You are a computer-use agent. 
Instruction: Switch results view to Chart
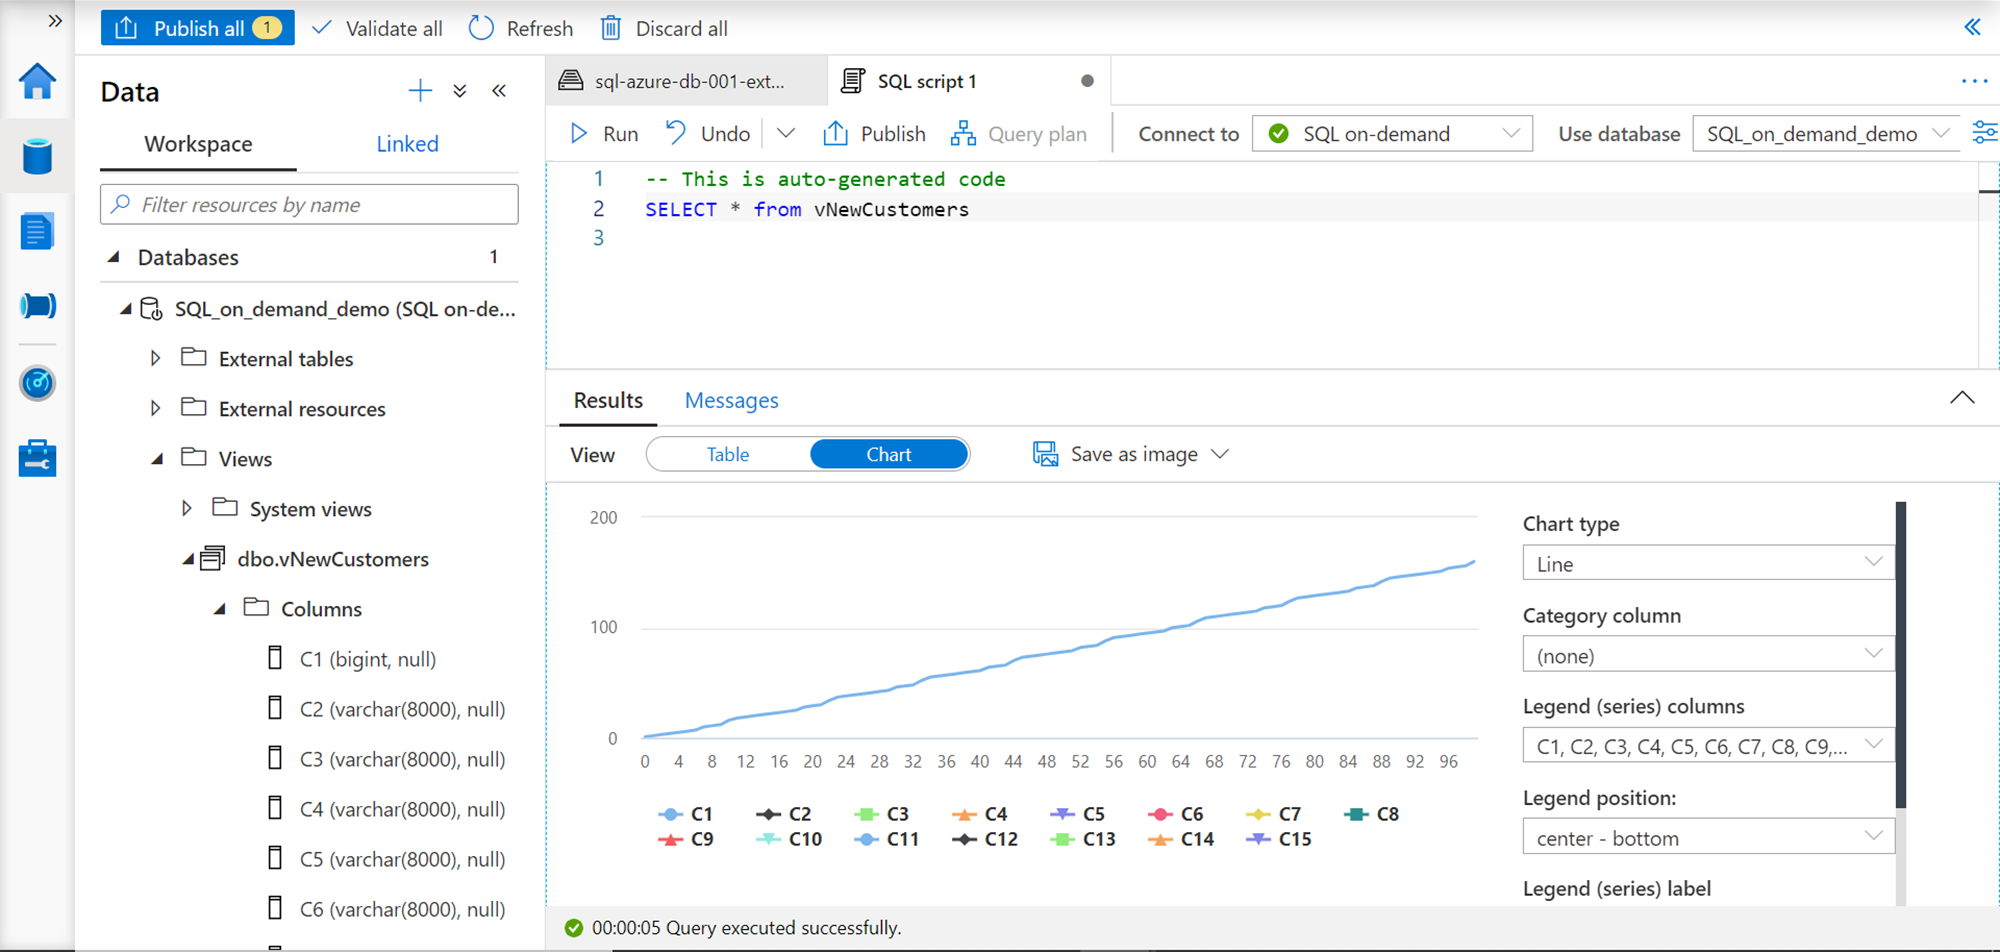pos(888,454)
